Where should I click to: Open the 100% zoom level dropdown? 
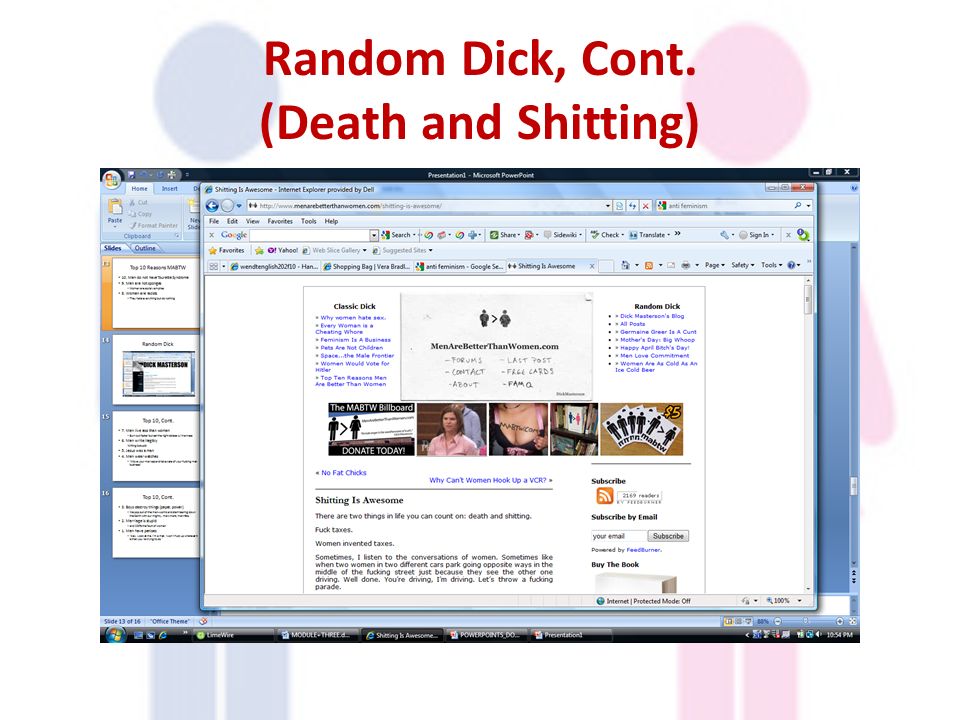799,601
